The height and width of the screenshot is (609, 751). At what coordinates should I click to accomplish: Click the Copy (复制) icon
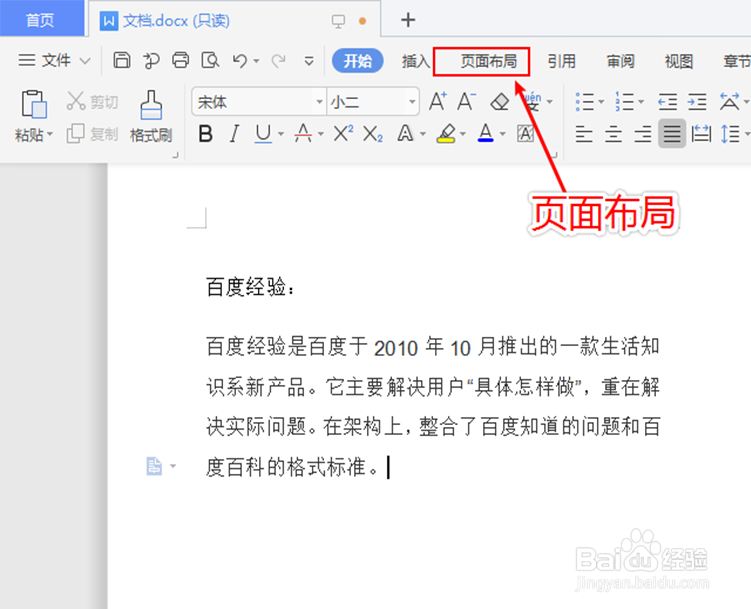pyautogui.click(x=75, y=134)
